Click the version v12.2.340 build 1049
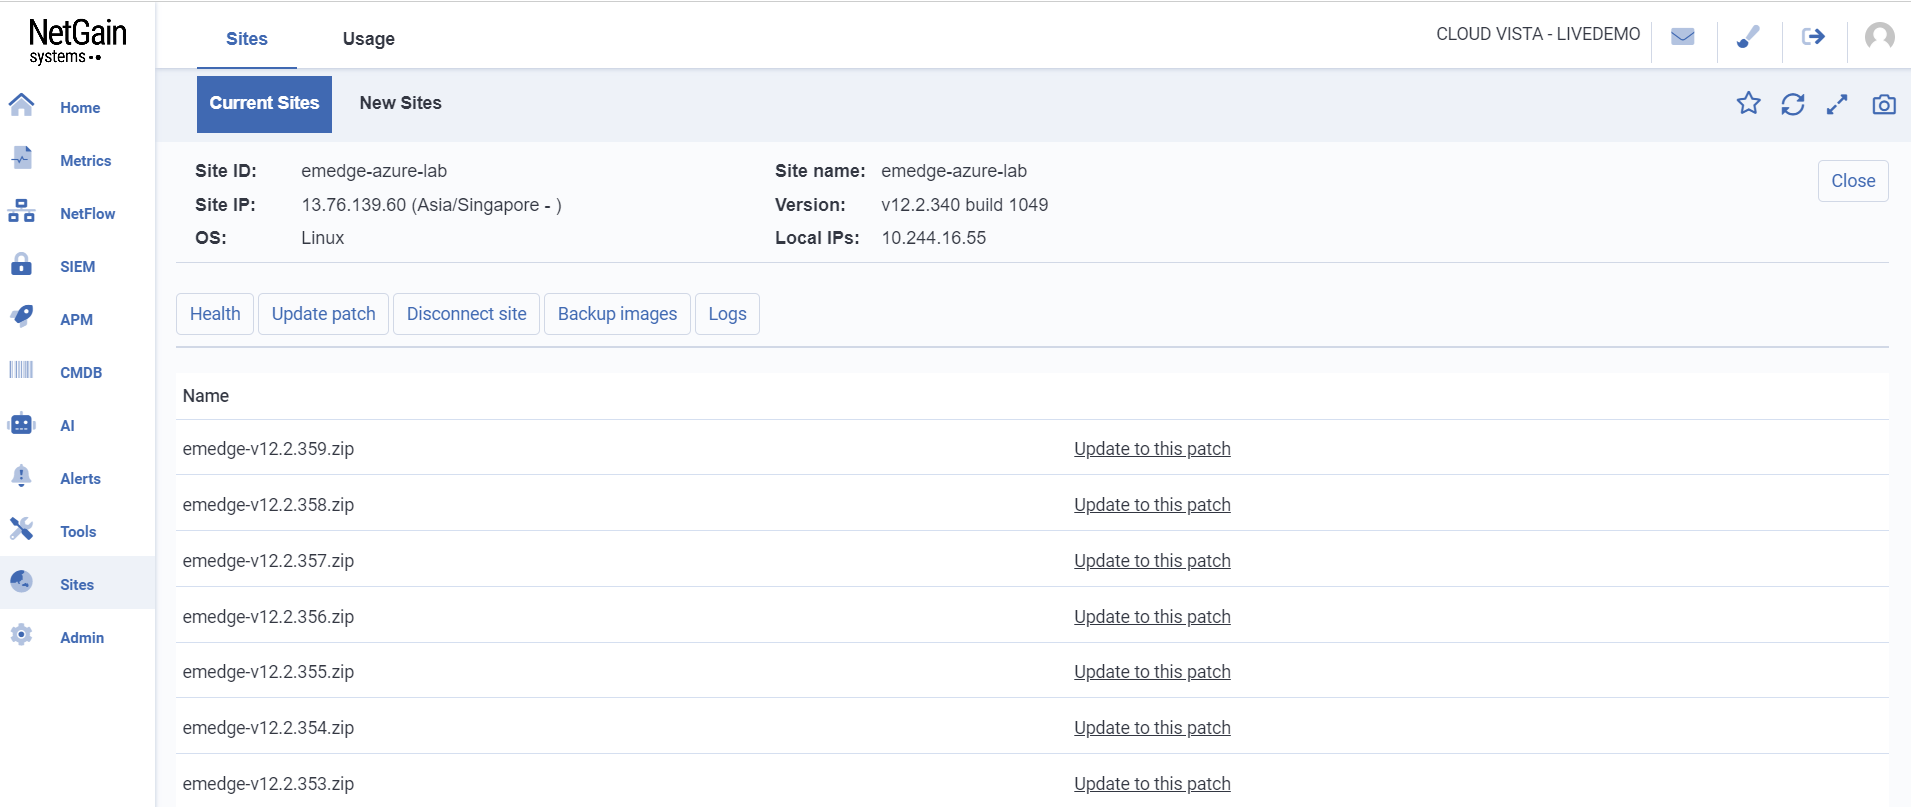Viewport: 1911px width, 807px height. click(x=965, y=205)
